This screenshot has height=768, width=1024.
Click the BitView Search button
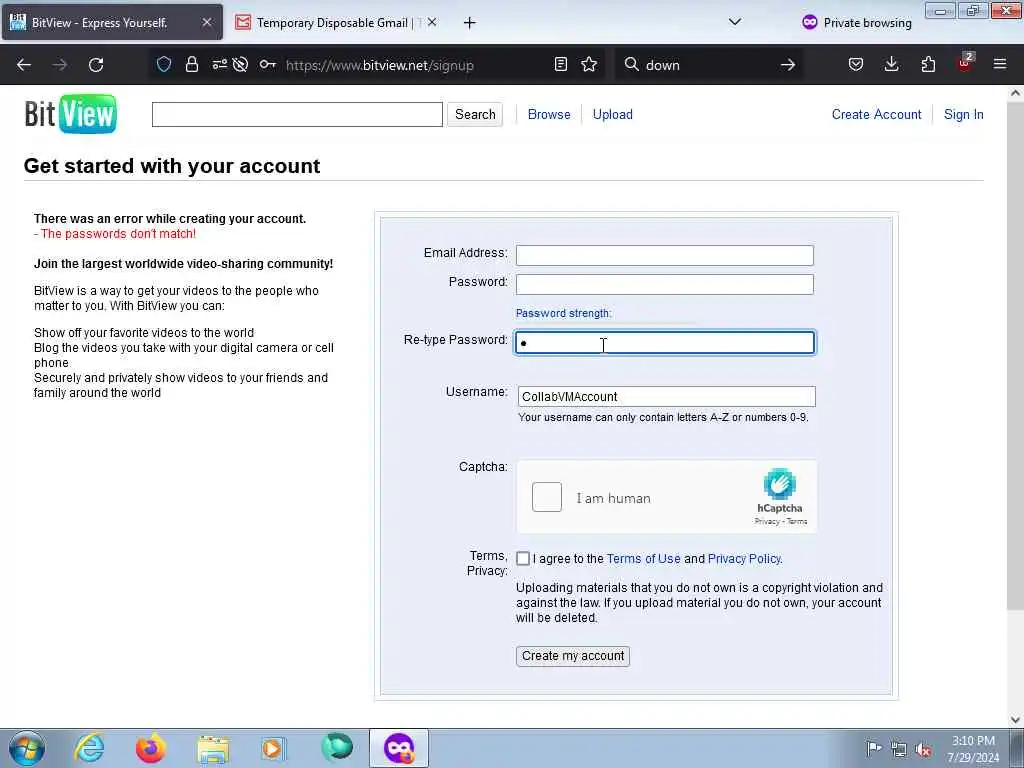[475, 114]
